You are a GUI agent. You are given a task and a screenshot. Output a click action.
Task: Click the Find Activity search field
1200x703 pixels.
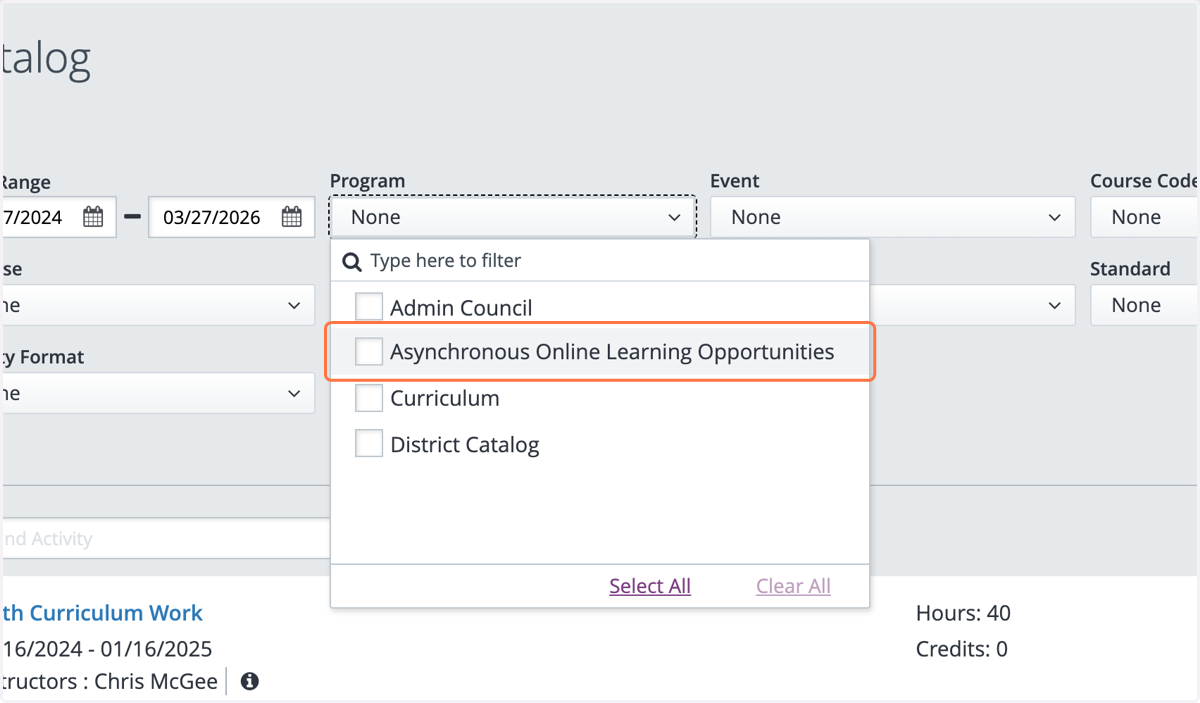(165, 538)
